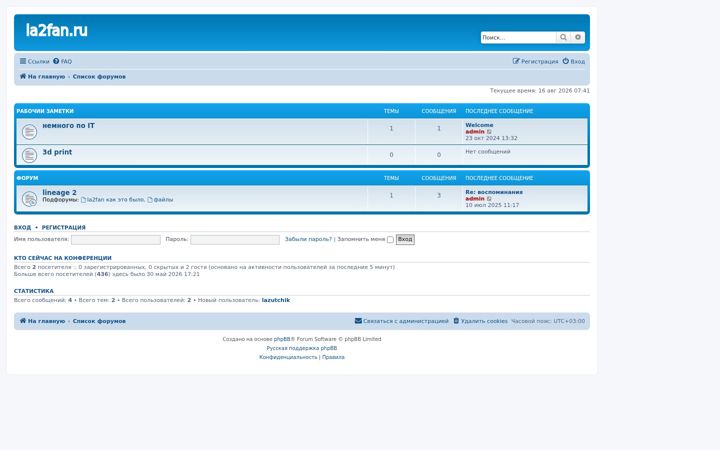Viewport: 720px width, 450px height.
Task: Open the lineage 2 forum
Action: coord(59,192)
